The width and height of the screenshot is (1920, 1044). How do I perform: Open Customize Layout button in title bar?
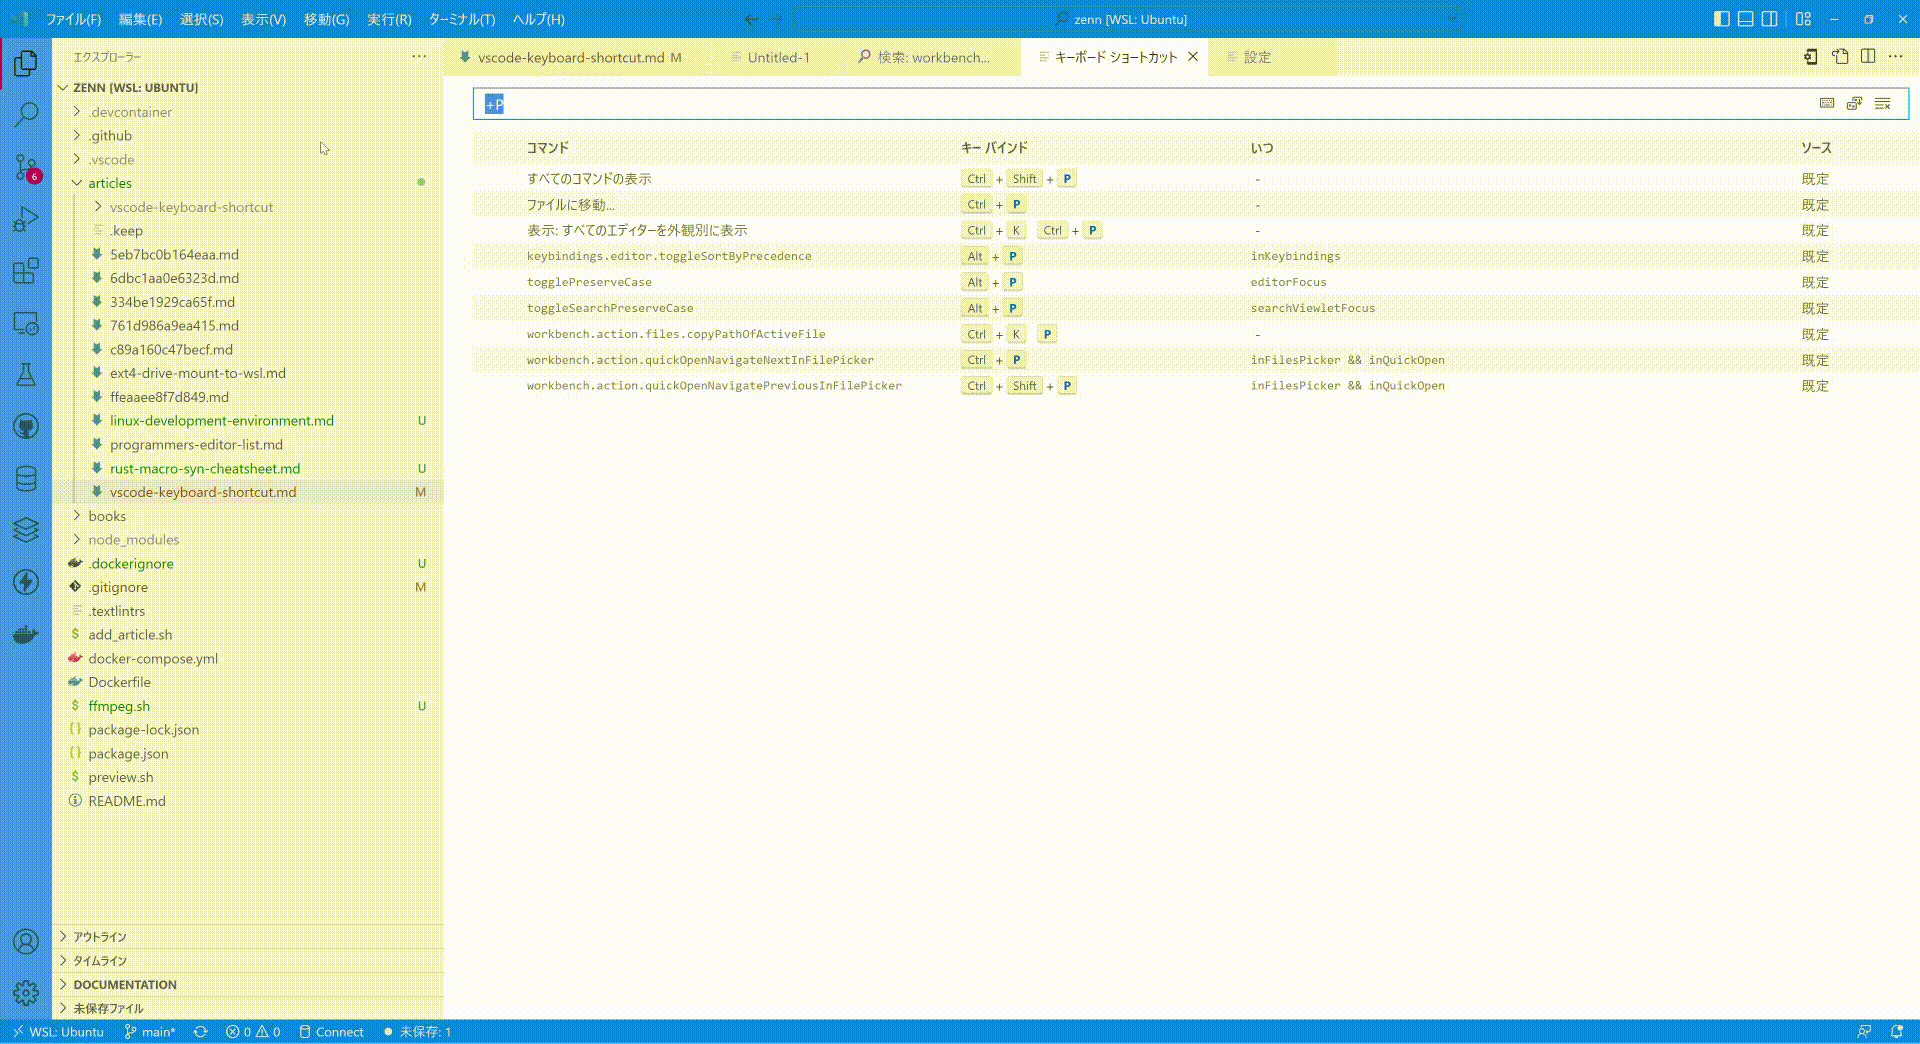[1803, 19]
